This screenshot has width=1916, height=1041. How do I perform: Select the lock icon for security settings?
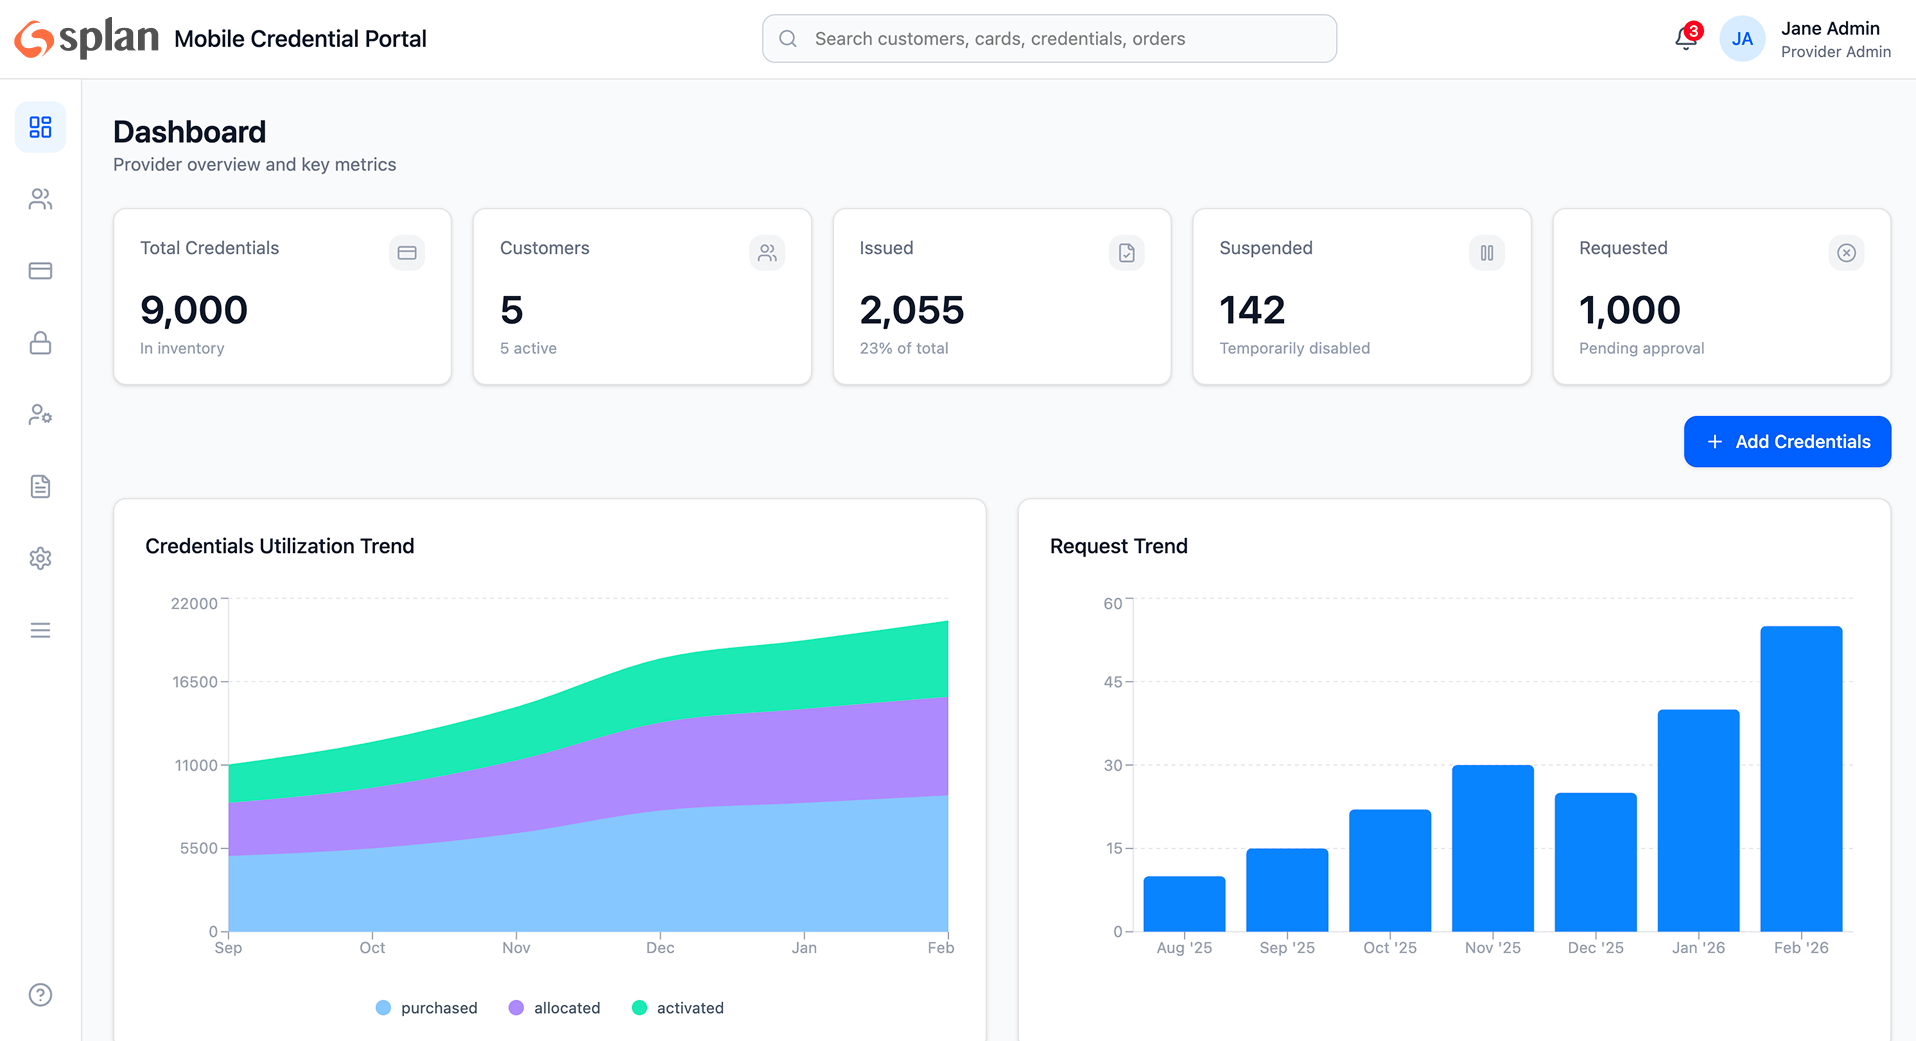[x=40, y=343]
